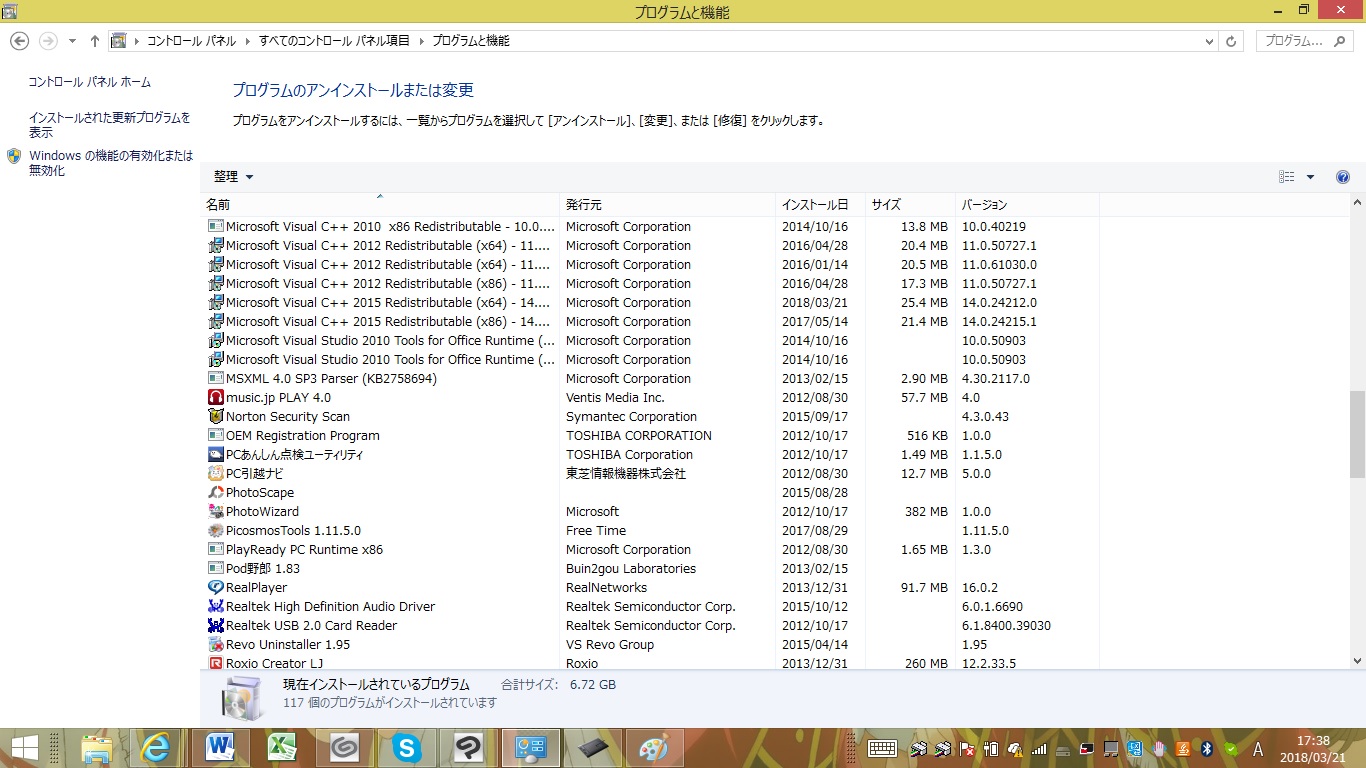Viewport: 1366px width, 768px height.
Task: Sort the list by バージョン column
Action: tap(1027, 205)
